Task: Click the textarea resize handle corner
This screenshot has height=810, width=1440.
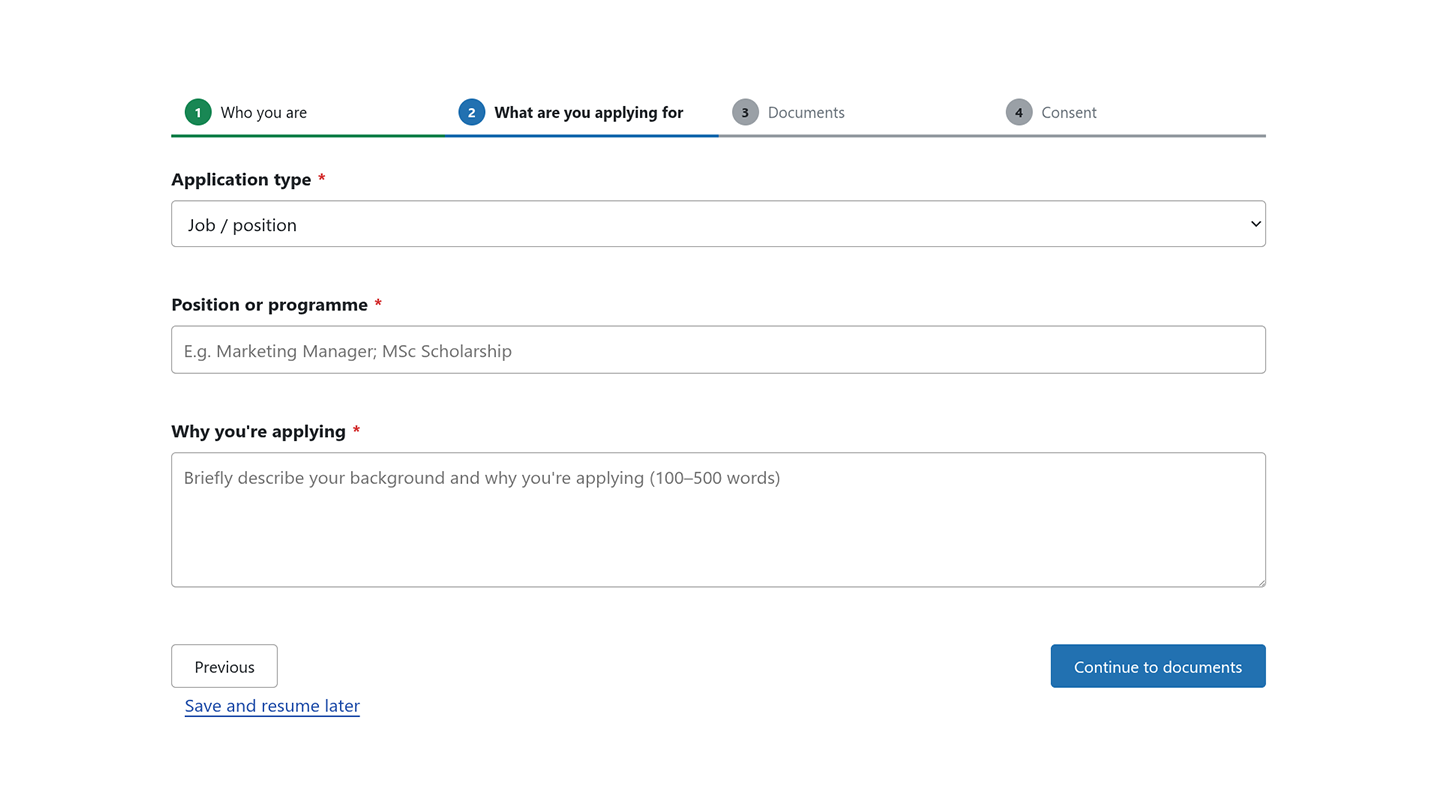Action: click(x=1260, y=582)
